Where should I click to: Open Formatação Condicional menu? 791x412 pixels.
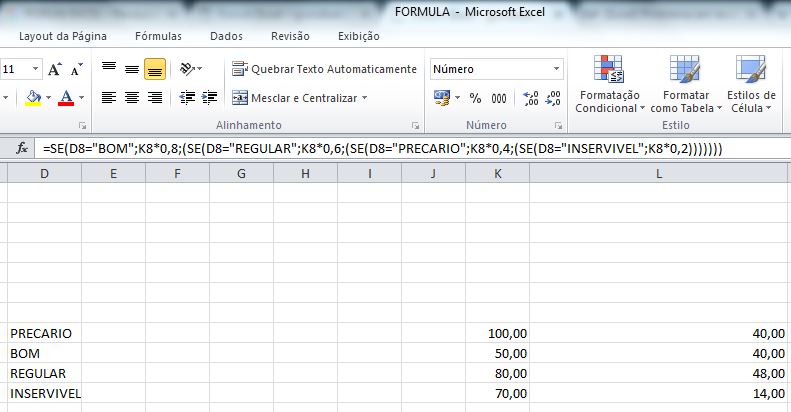pos(609,84)
